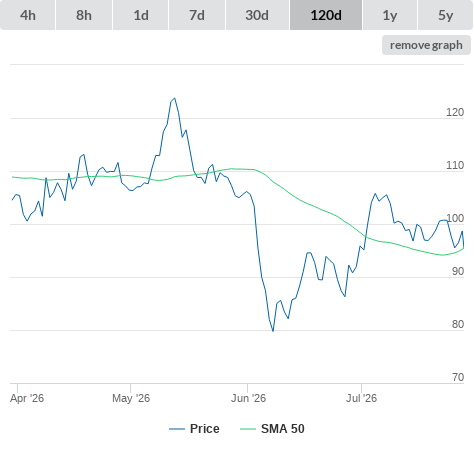Select the 4h time range tab
The height and width of the screenshot is (455, 474).
(28, 15)
